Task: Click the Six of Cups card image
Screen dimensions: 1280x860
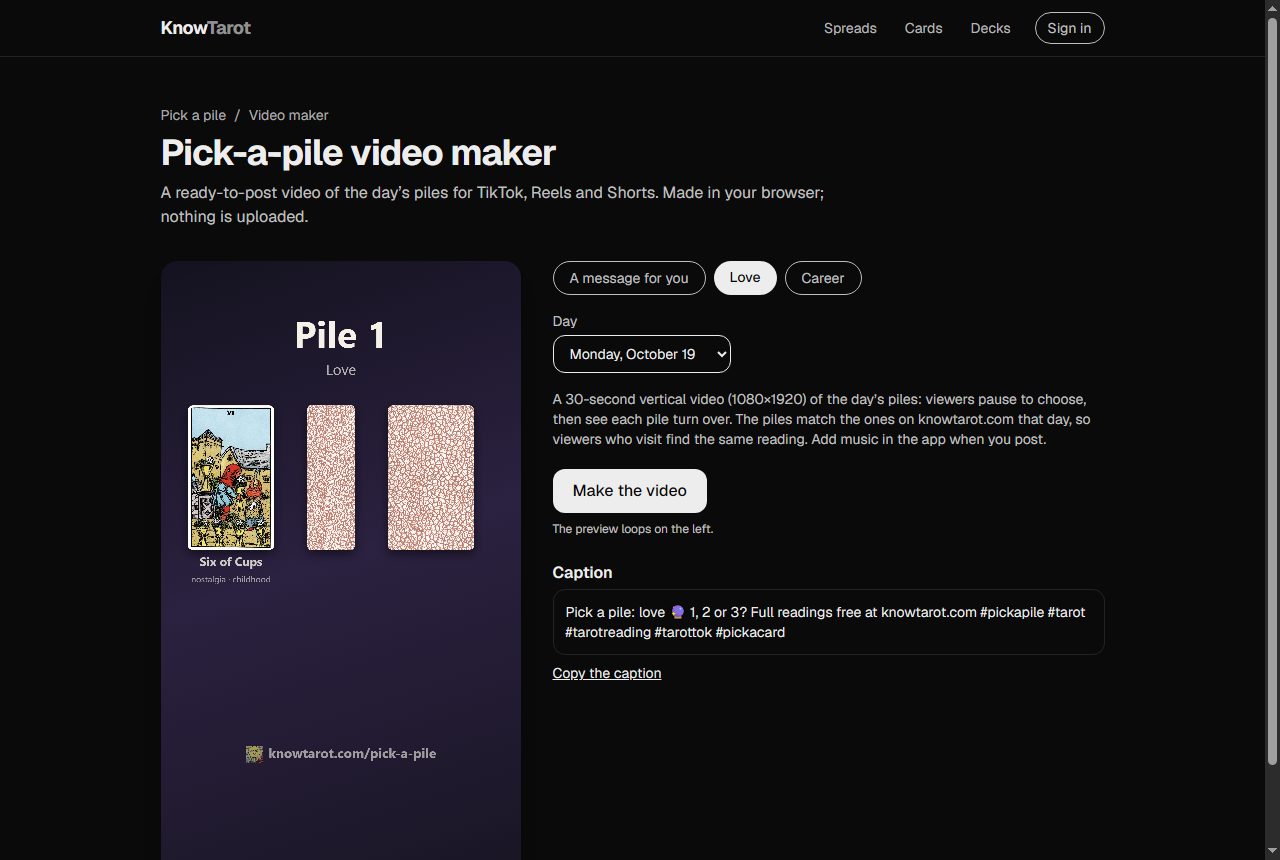Action: tap(231, 477)
